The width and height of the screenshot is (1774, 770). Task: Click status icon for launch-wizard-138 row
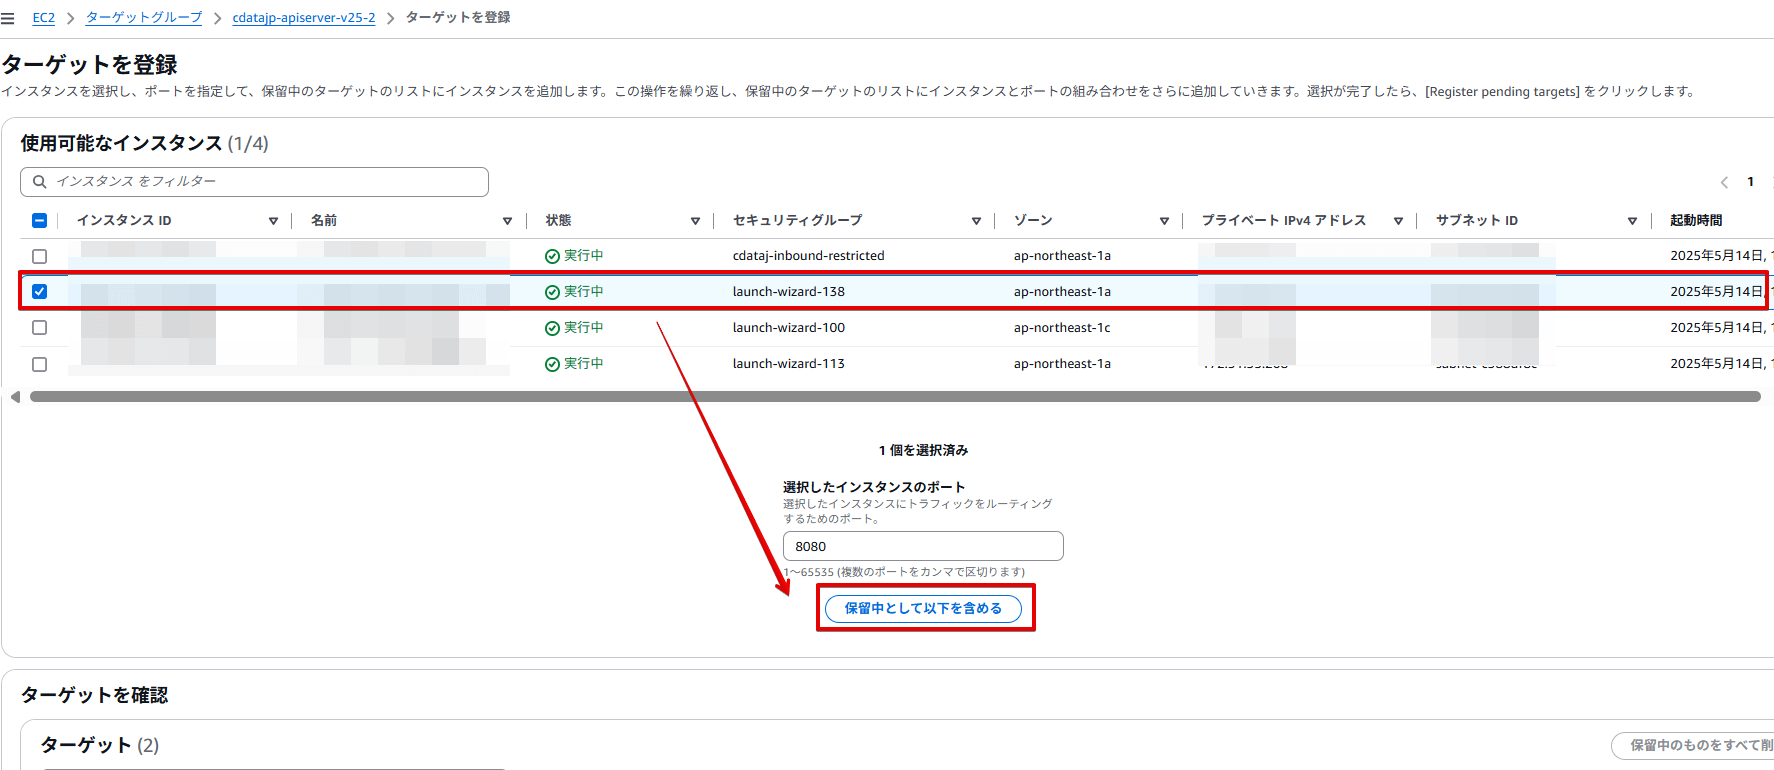coord(552,292)
